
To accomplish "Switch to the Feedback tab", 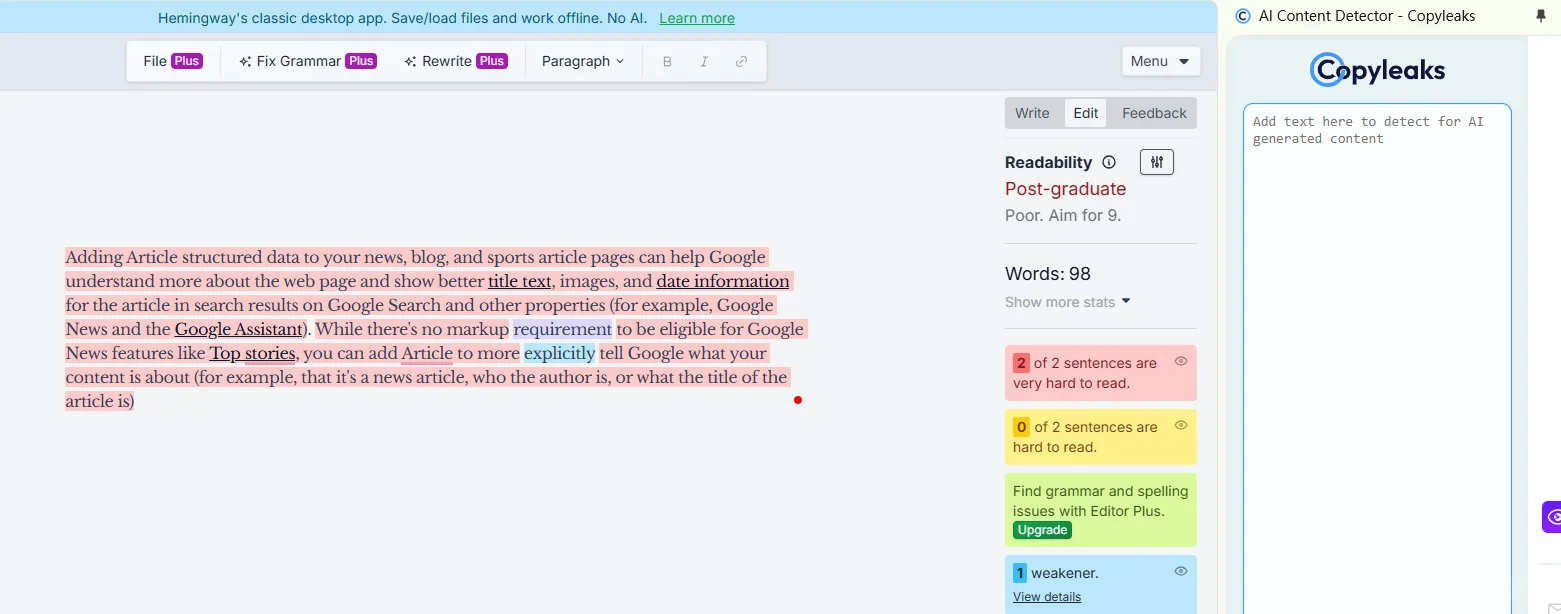I will (x=1154, y=113).
